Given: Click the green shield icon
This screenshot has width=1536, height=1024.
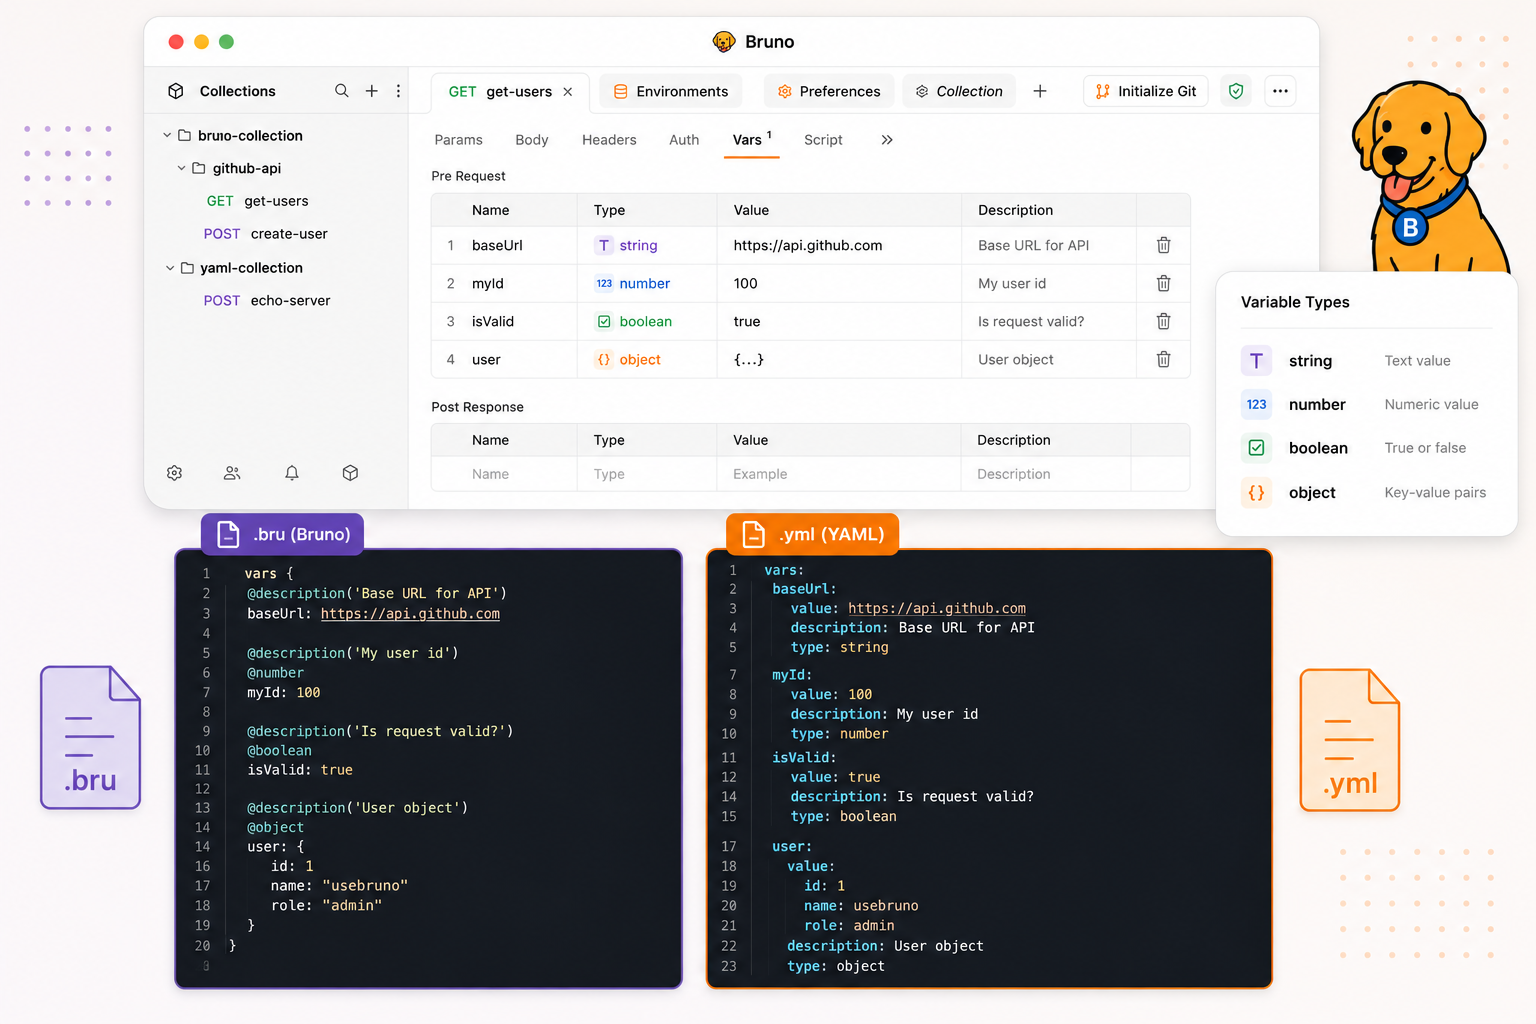Looking at the screenshot, I should pyautogui.click(x=1236, y=91).
